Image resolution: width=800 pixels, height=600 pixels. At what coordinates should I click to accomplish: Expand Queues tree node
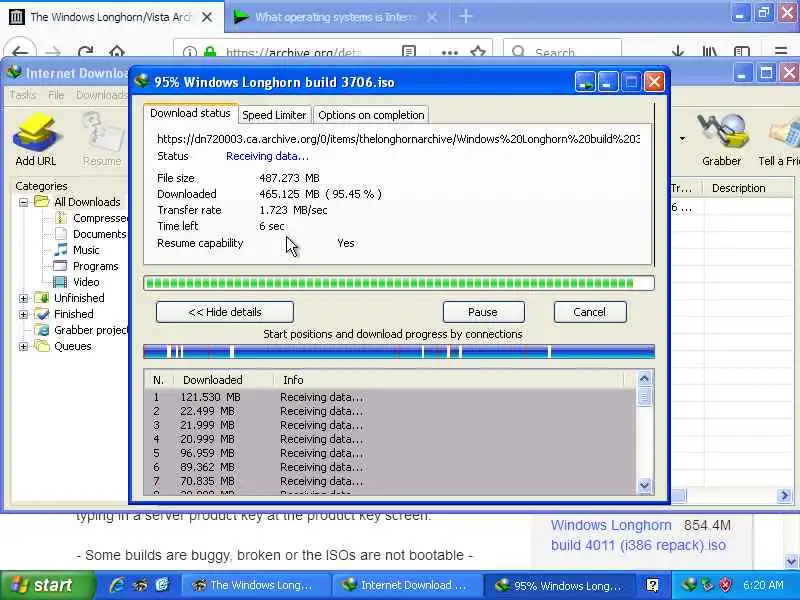(23, 346)
